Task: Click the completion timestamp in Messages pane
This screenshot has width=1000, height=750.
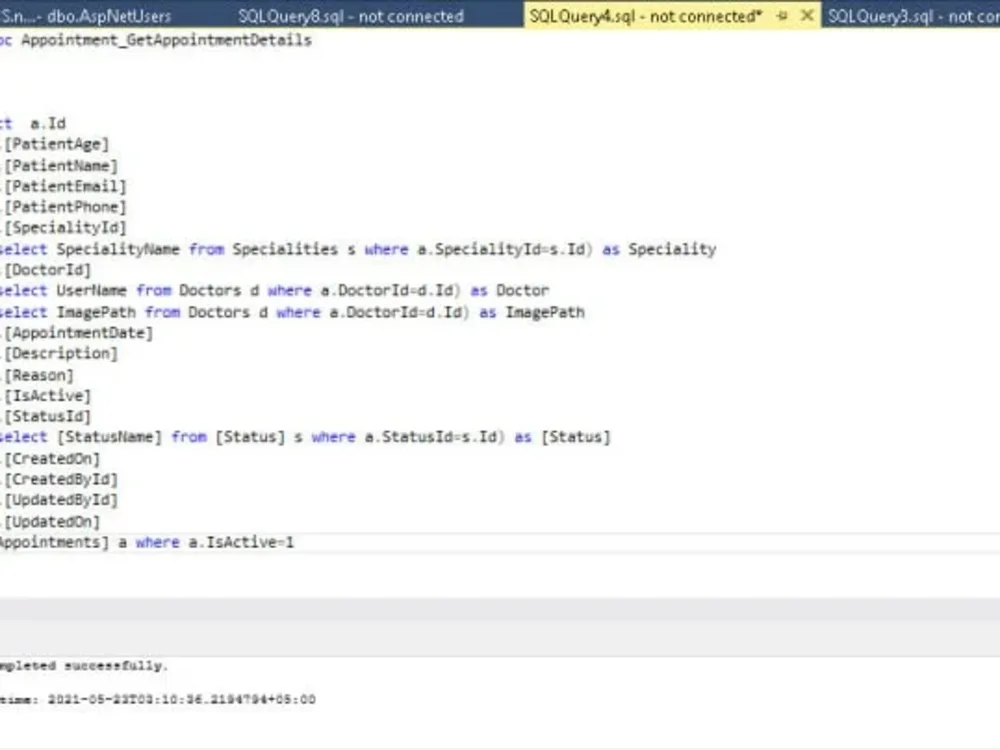Action: (x=160, y=699)
